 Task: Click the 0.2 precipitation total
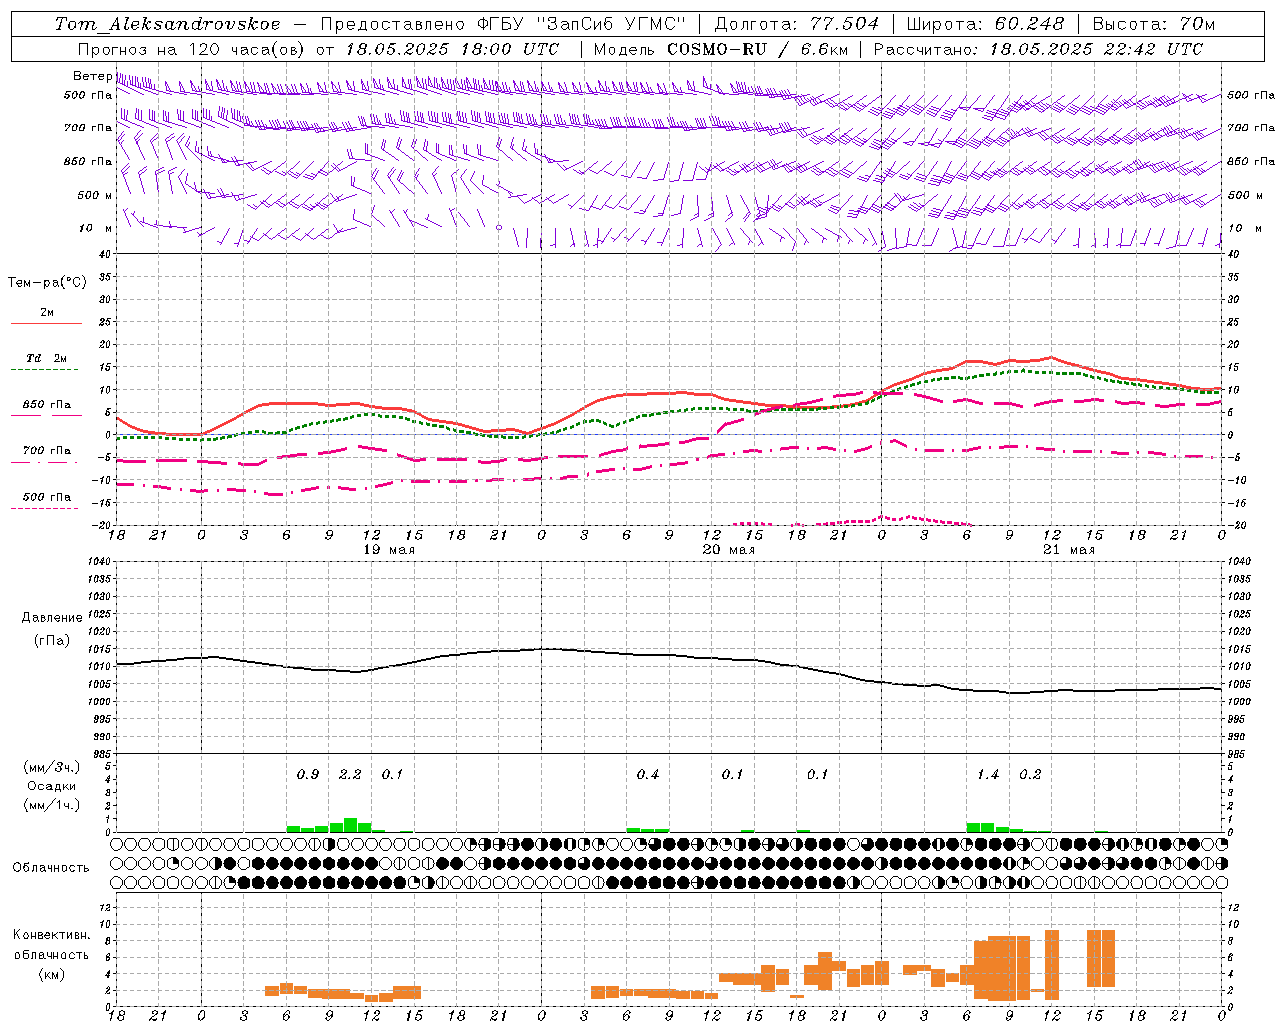click(1030, 774)
